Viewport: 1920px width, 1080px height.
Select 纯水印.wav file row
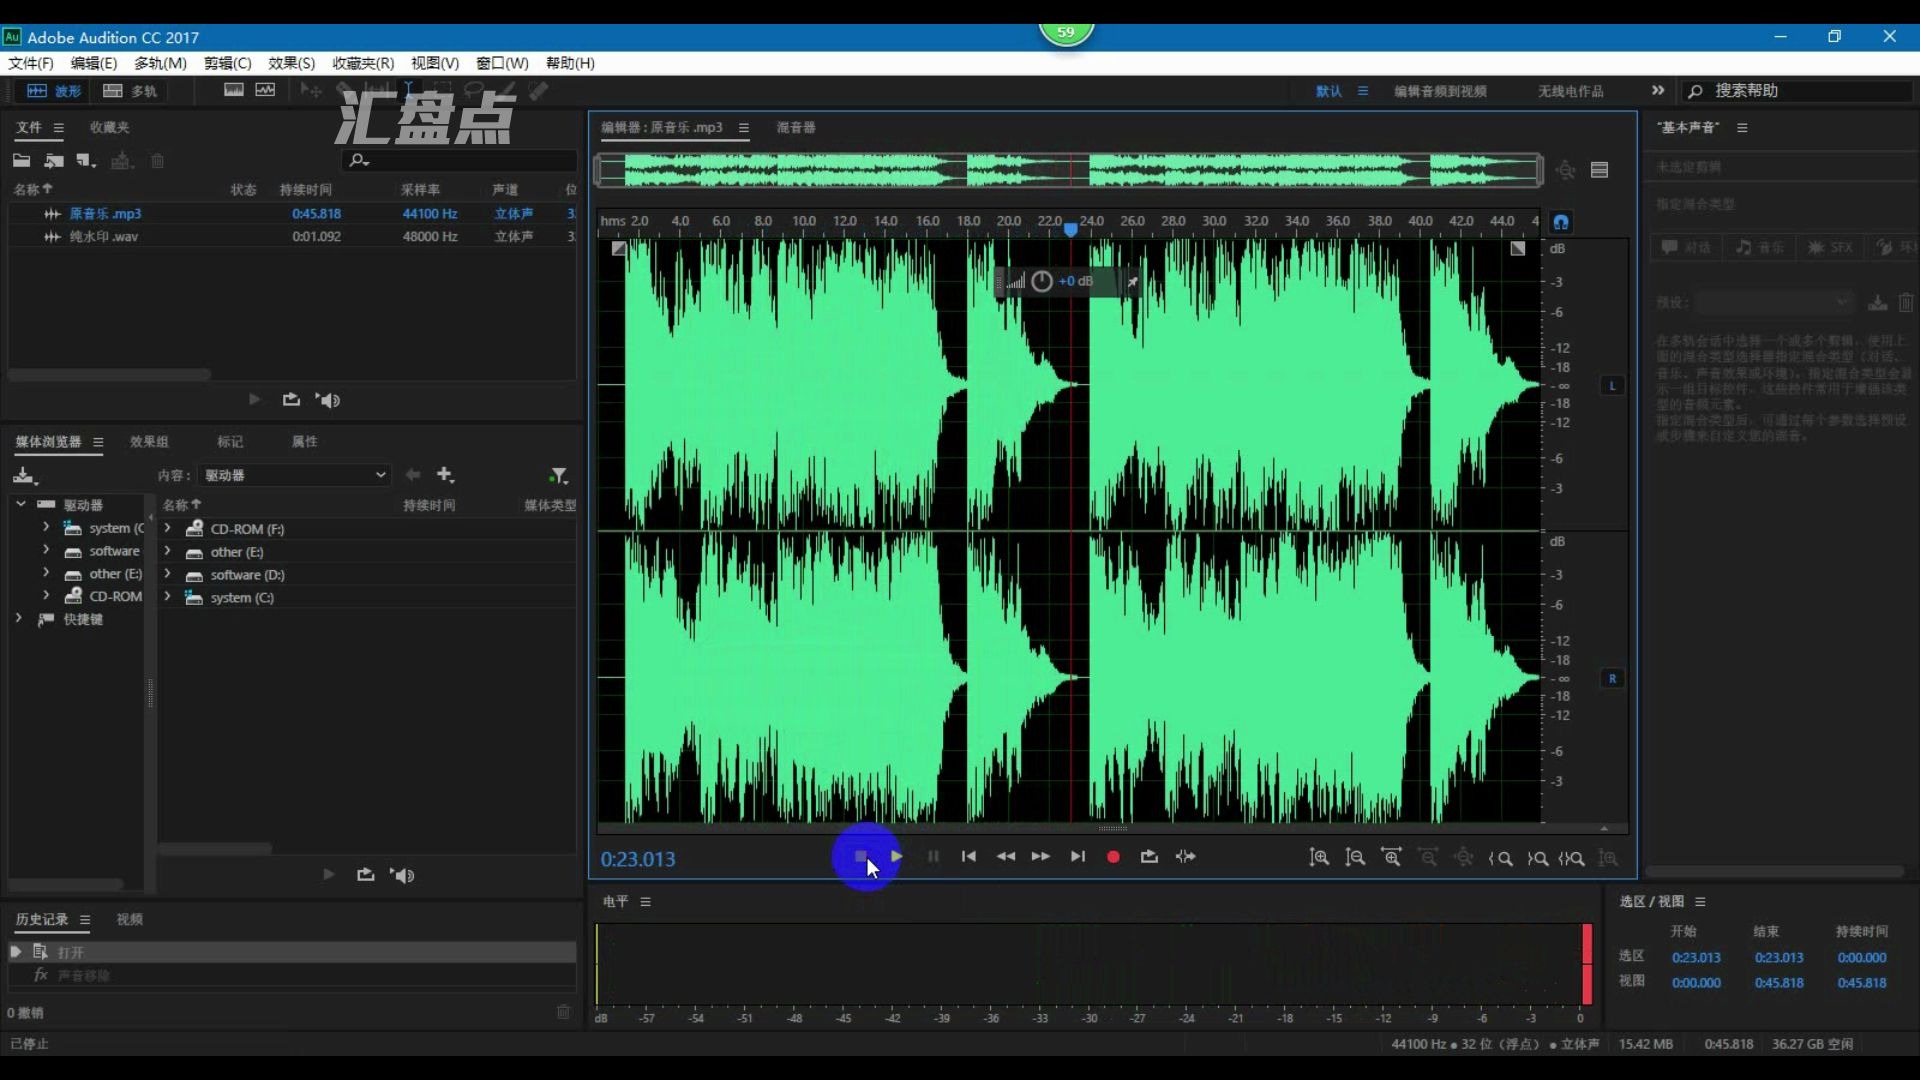(x=292, y=236)
